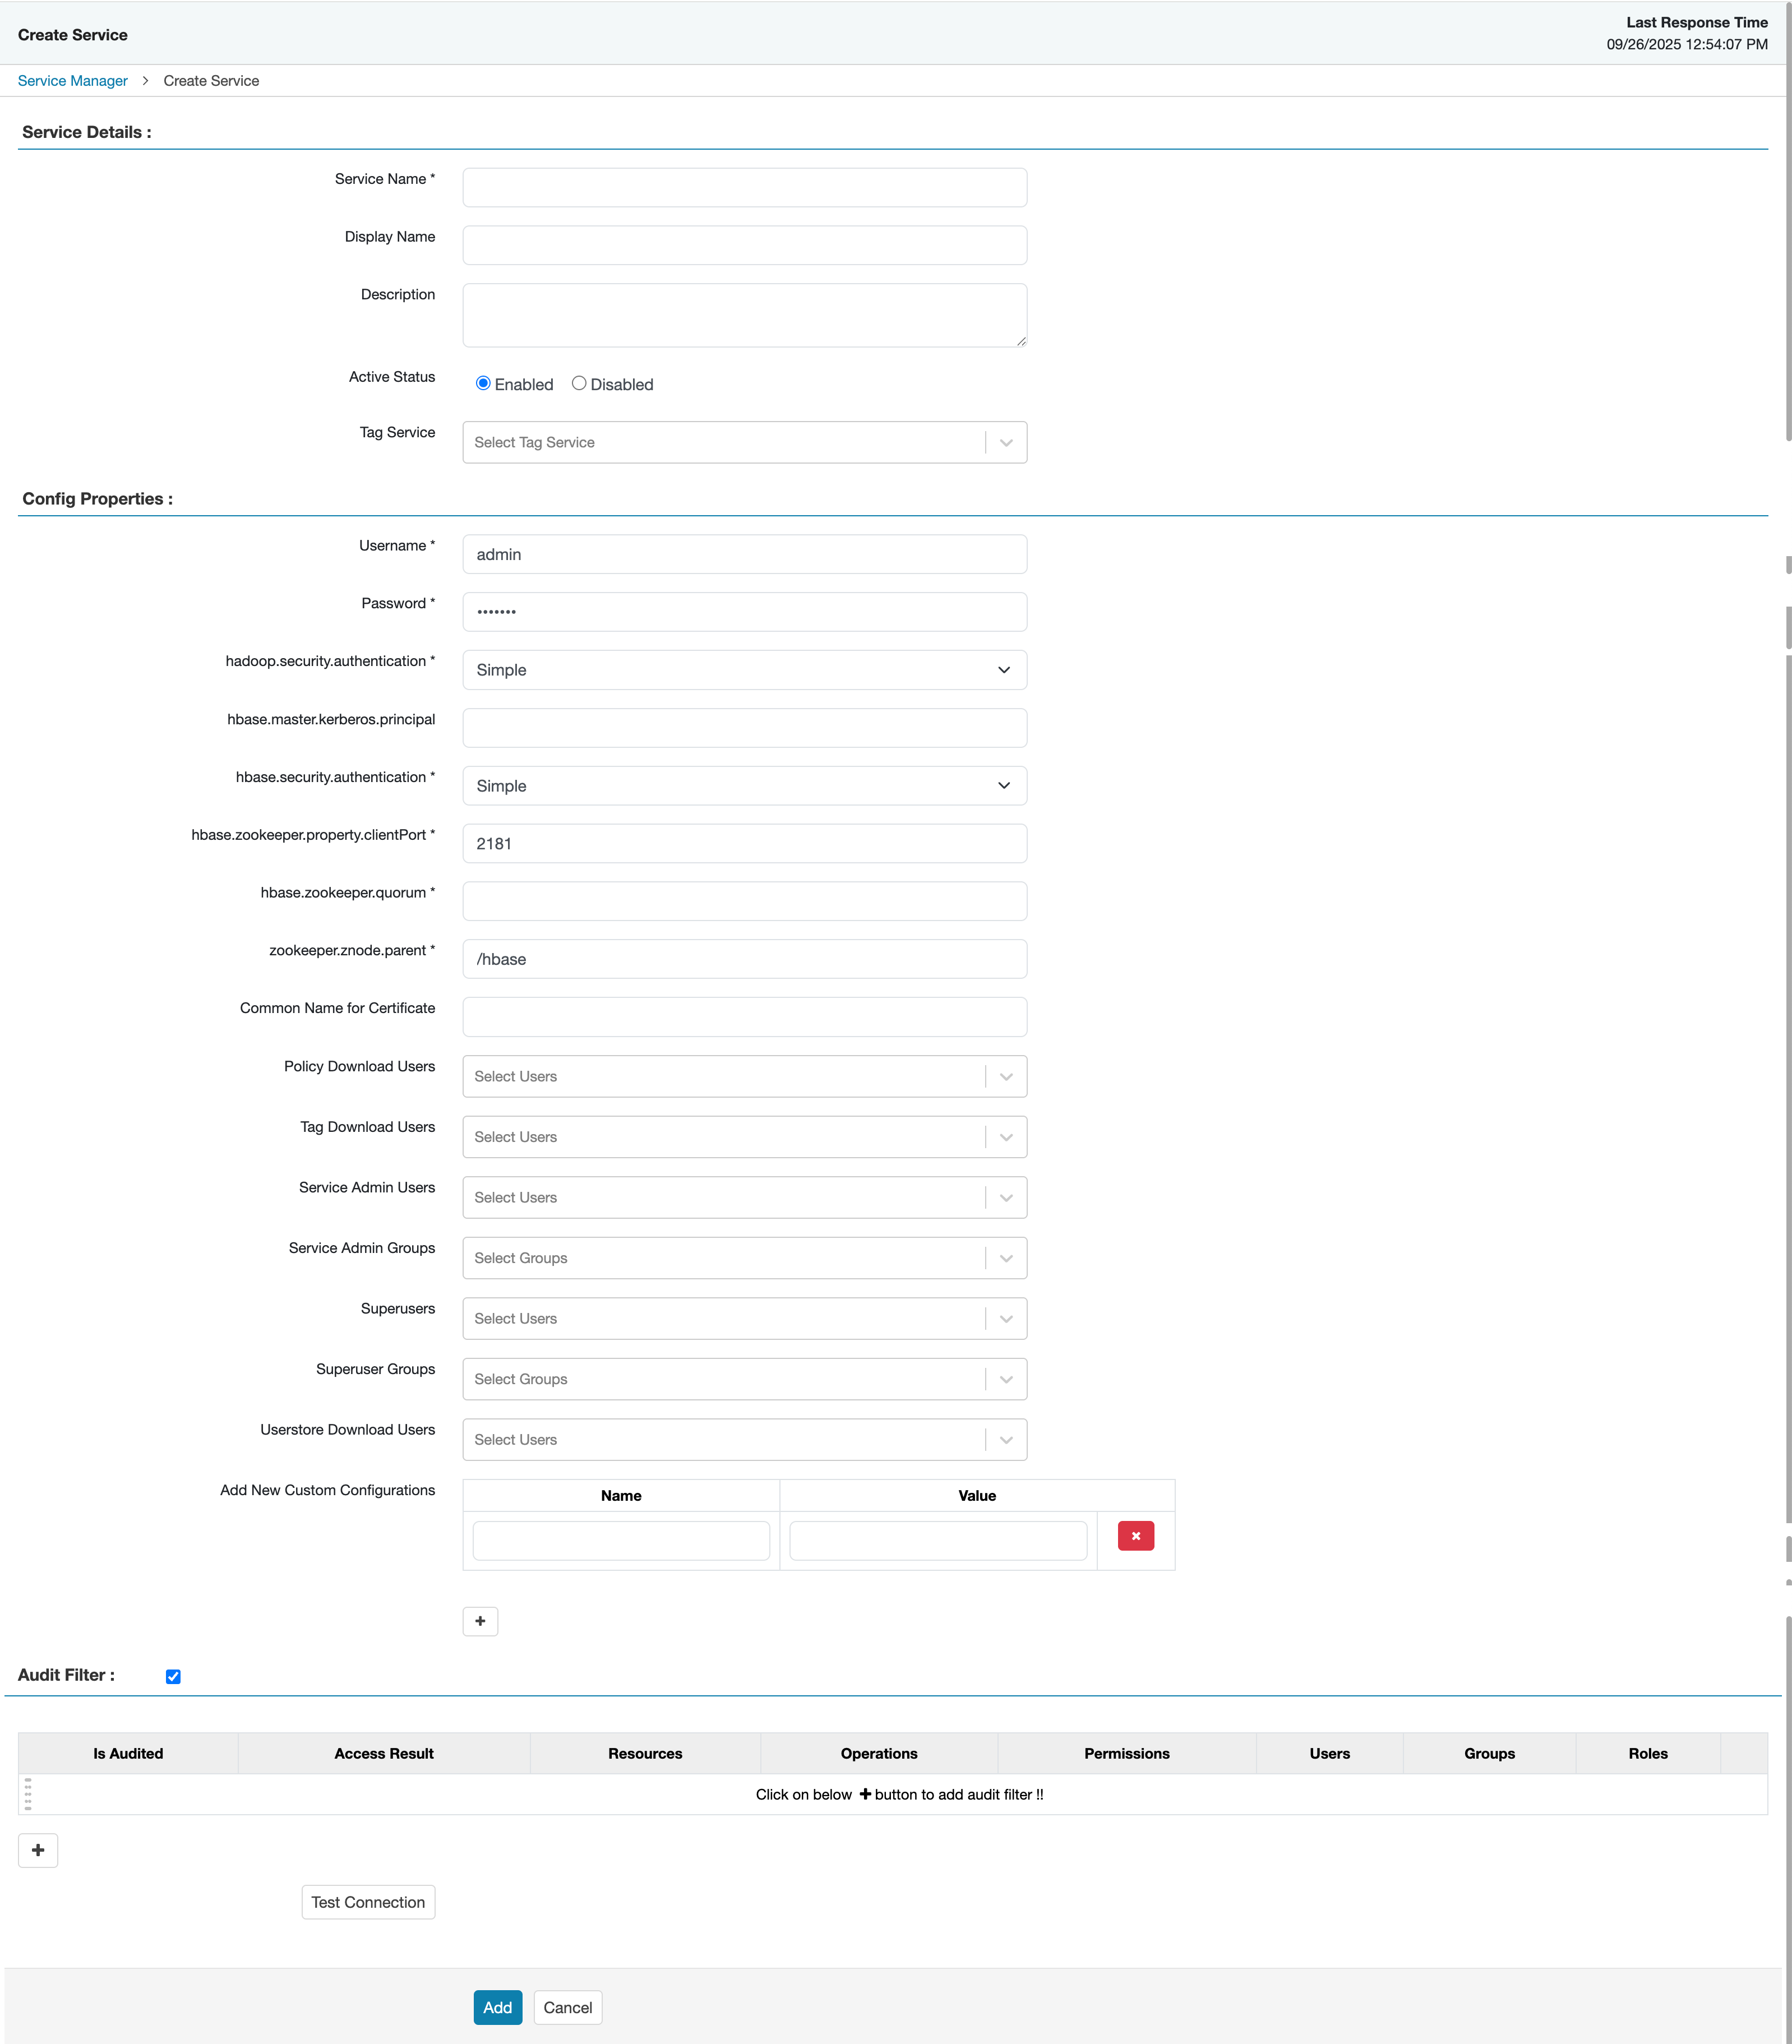Click the Add button
Screen dimensions: 1792x2044
(497, 2007)
